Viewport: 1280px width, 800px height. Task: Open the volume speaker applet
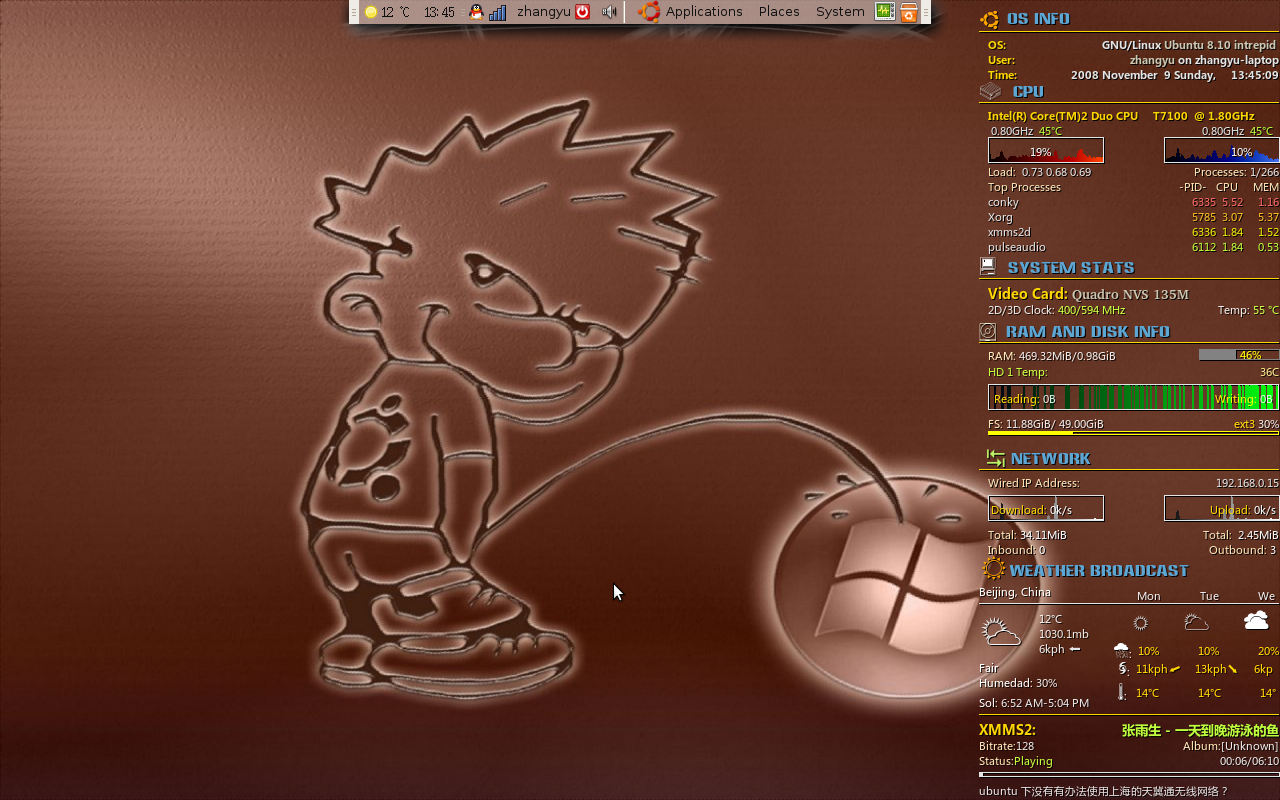pos(609,12)
